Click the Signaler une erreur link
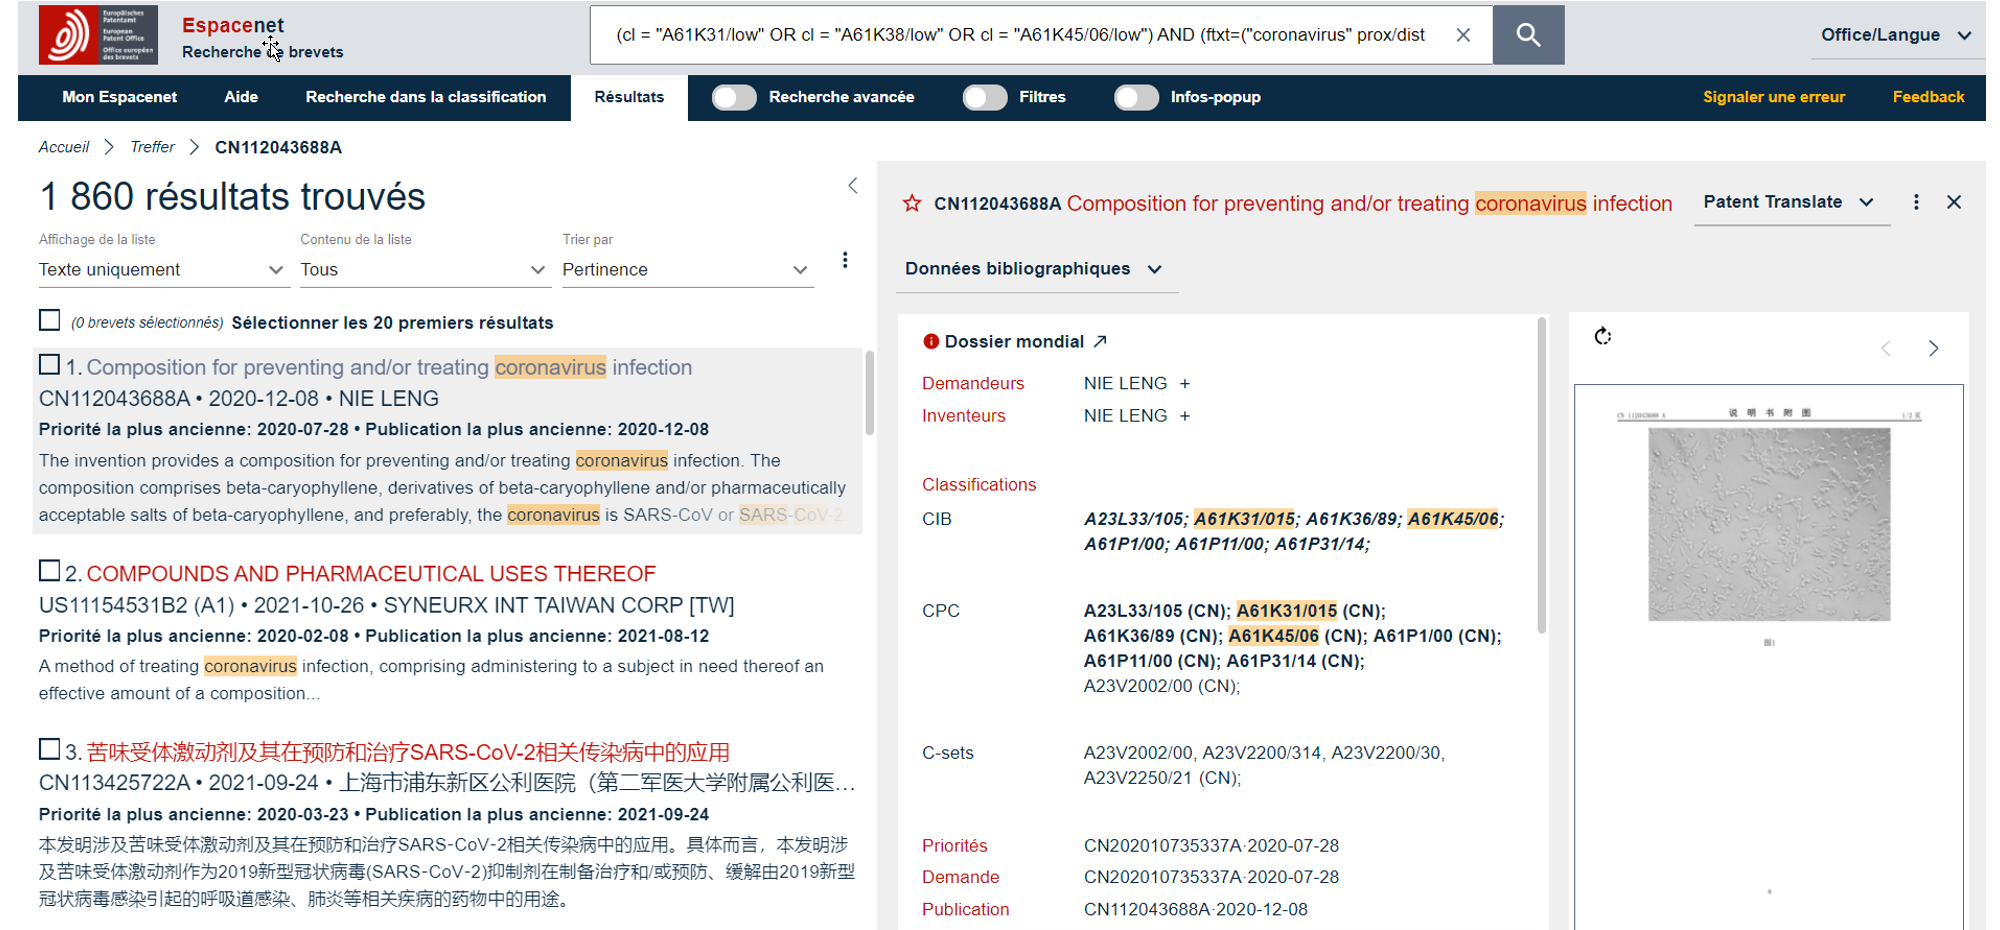The width and height of the screenshot is (2000, 930). pos(1773,97)
